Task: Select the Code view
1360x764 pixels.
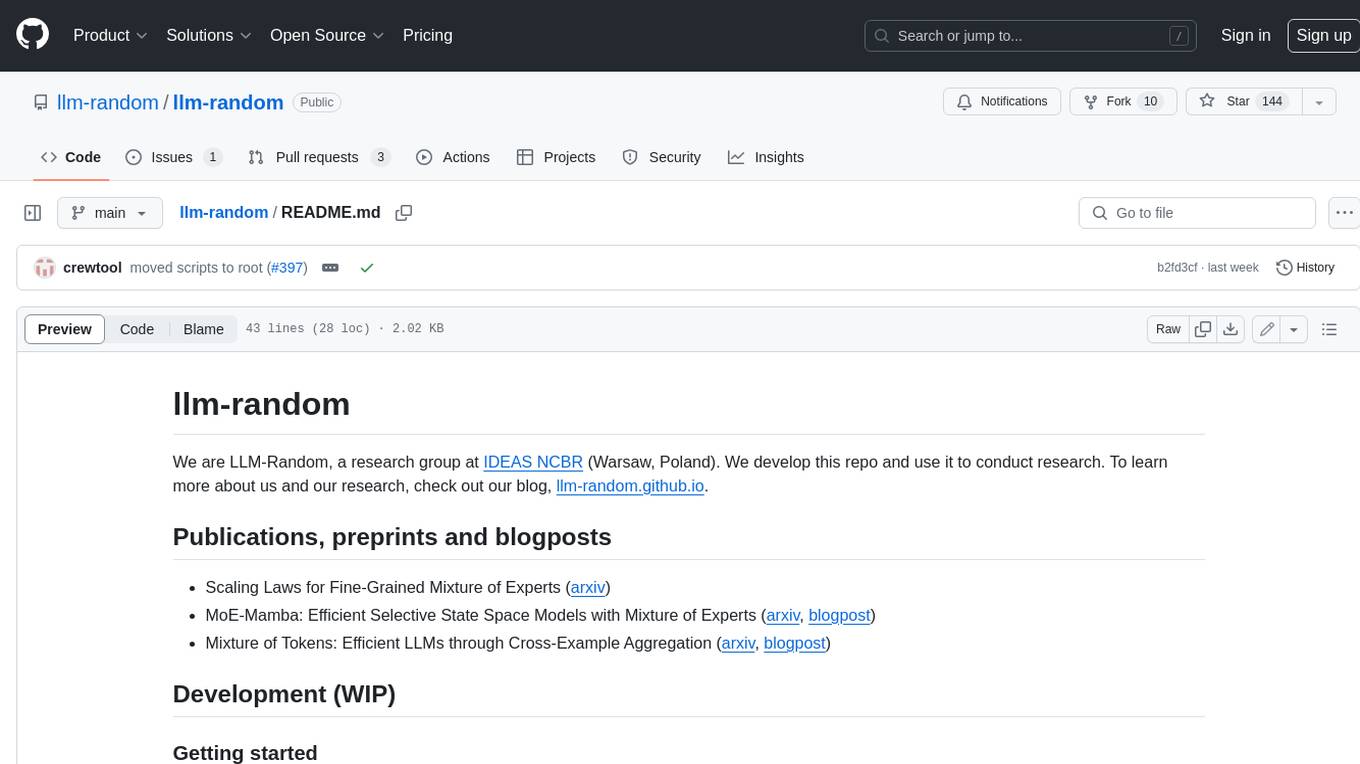Action: 137,329
